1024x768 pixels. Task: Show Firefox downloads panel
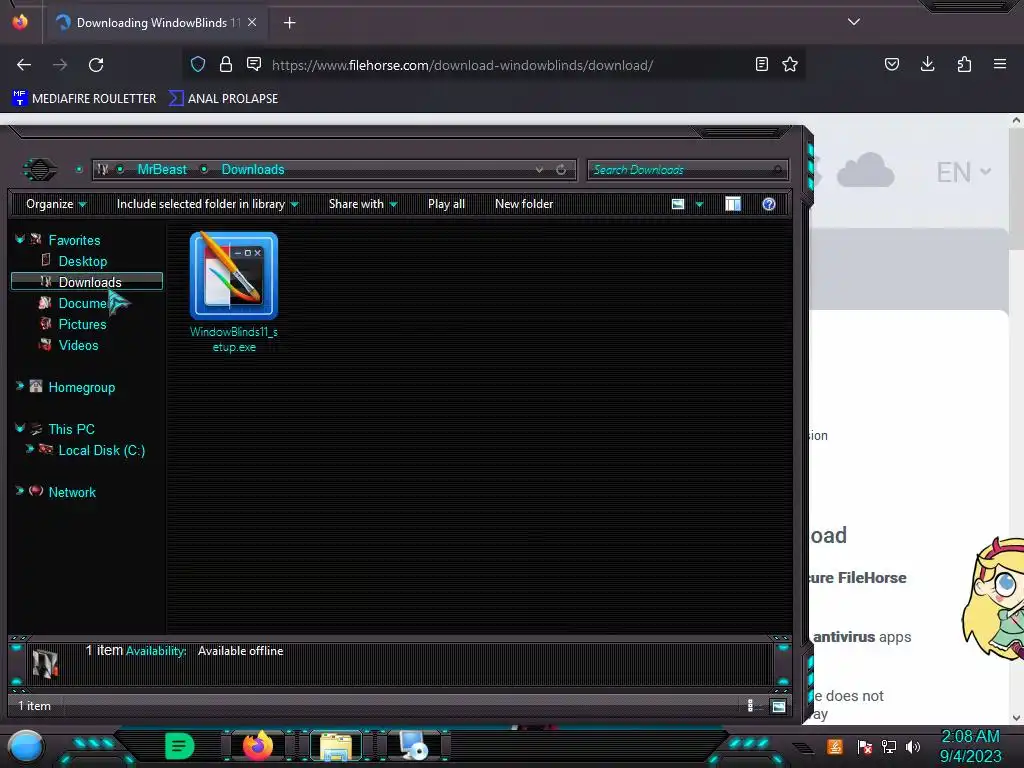click(927, 64)
